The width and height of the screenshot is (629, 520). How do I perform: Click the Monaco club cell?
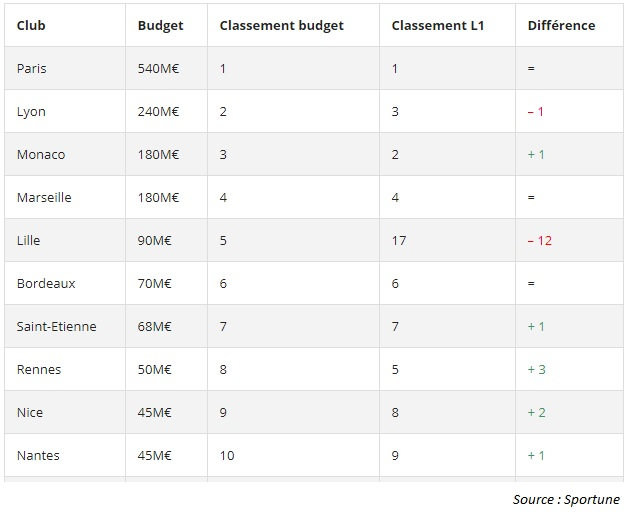pyautogui.click(x=41, y=155)
